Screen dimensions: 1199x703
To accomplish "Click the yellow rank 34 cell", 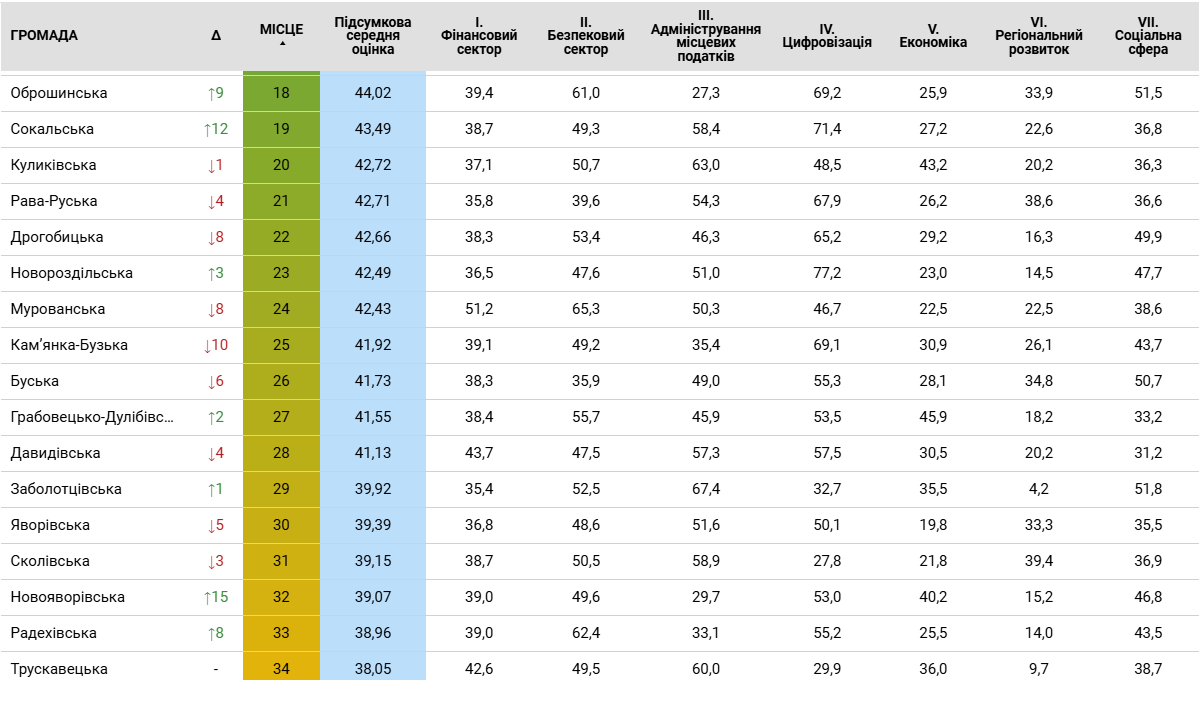I will coord(281,669).
